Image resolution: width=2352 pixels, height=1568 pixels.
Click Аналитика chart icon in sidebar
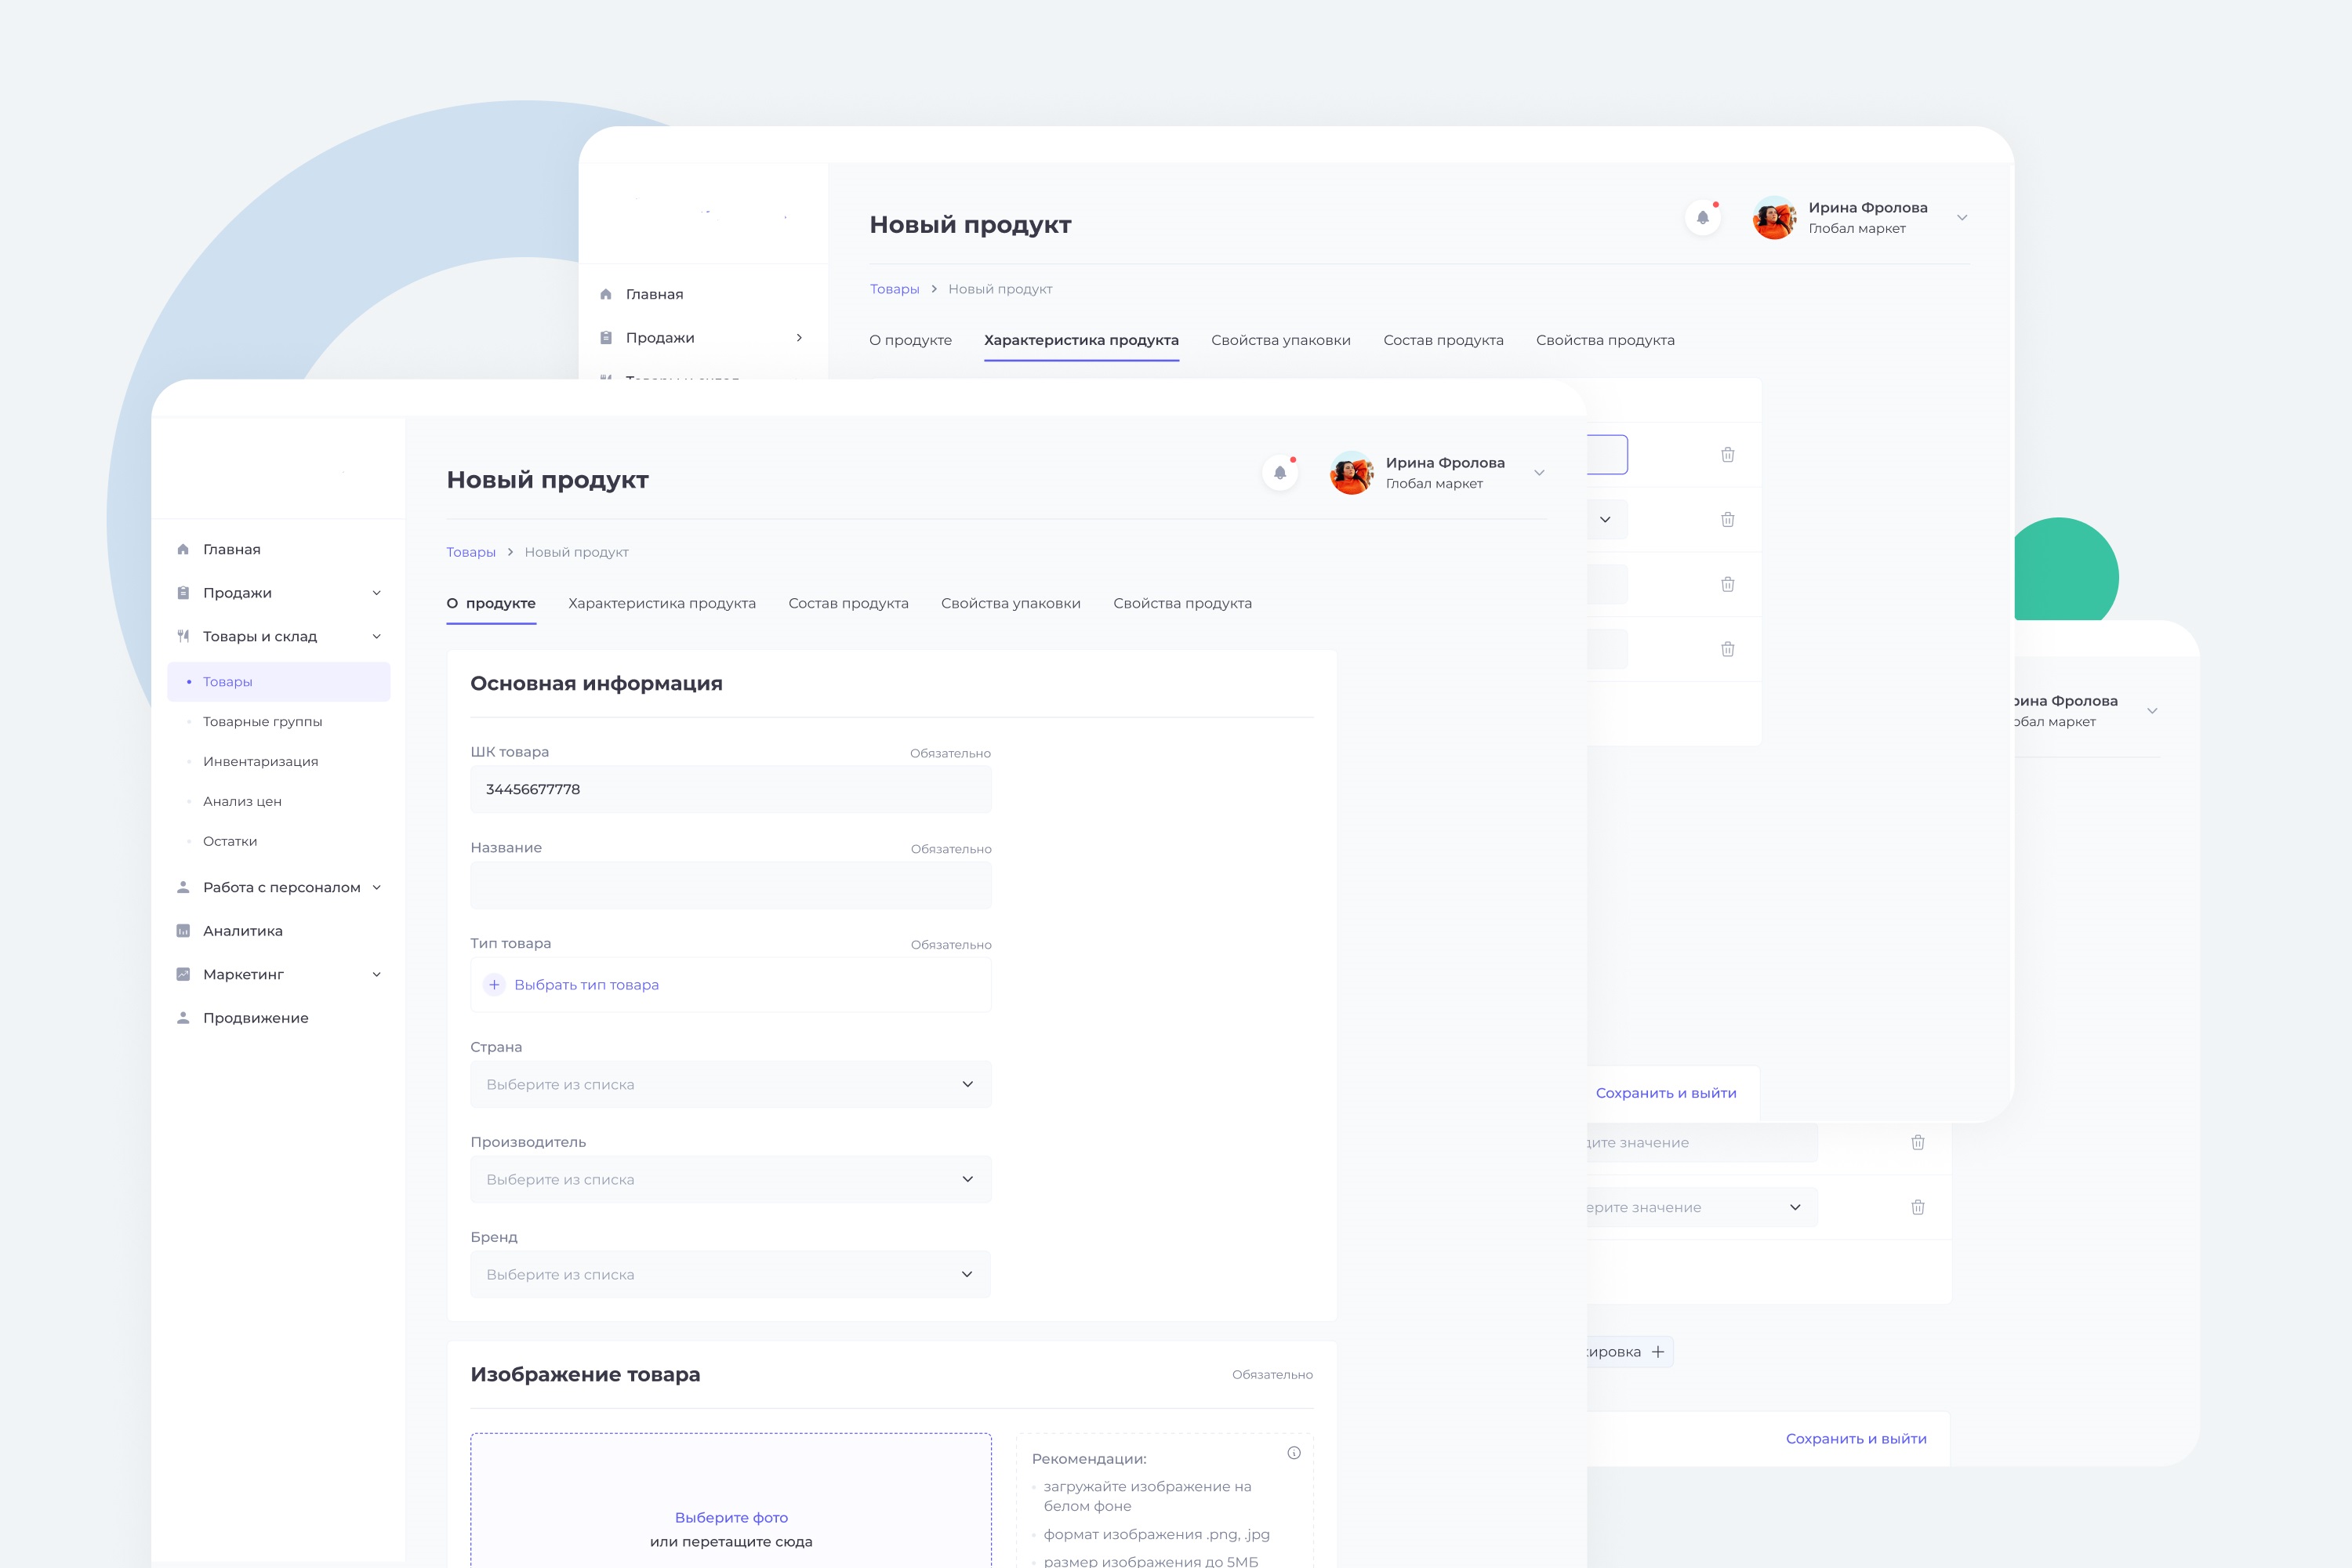(183, 931)
